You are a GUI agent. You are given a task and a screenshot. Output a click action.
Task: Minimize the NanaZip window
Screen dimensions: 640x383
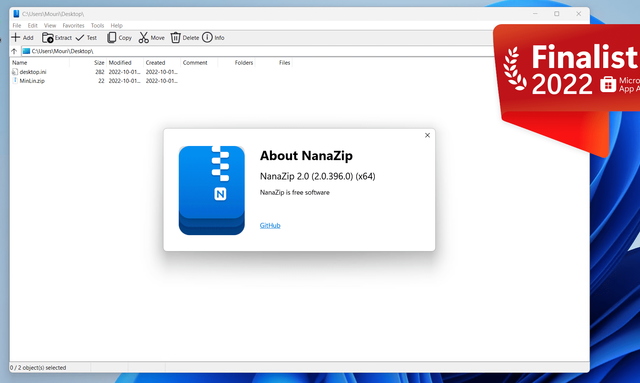(x=535, y=14)
